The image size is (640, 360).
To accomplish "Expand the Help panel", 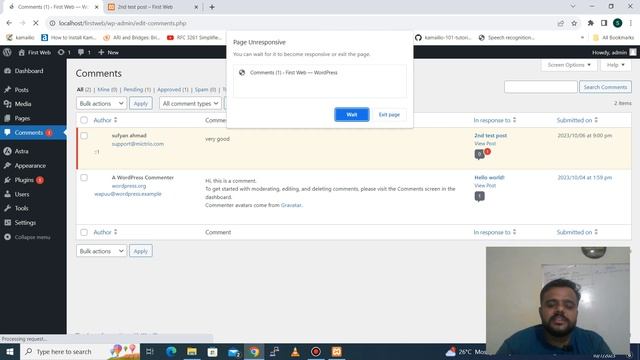I will coord(616,65).
